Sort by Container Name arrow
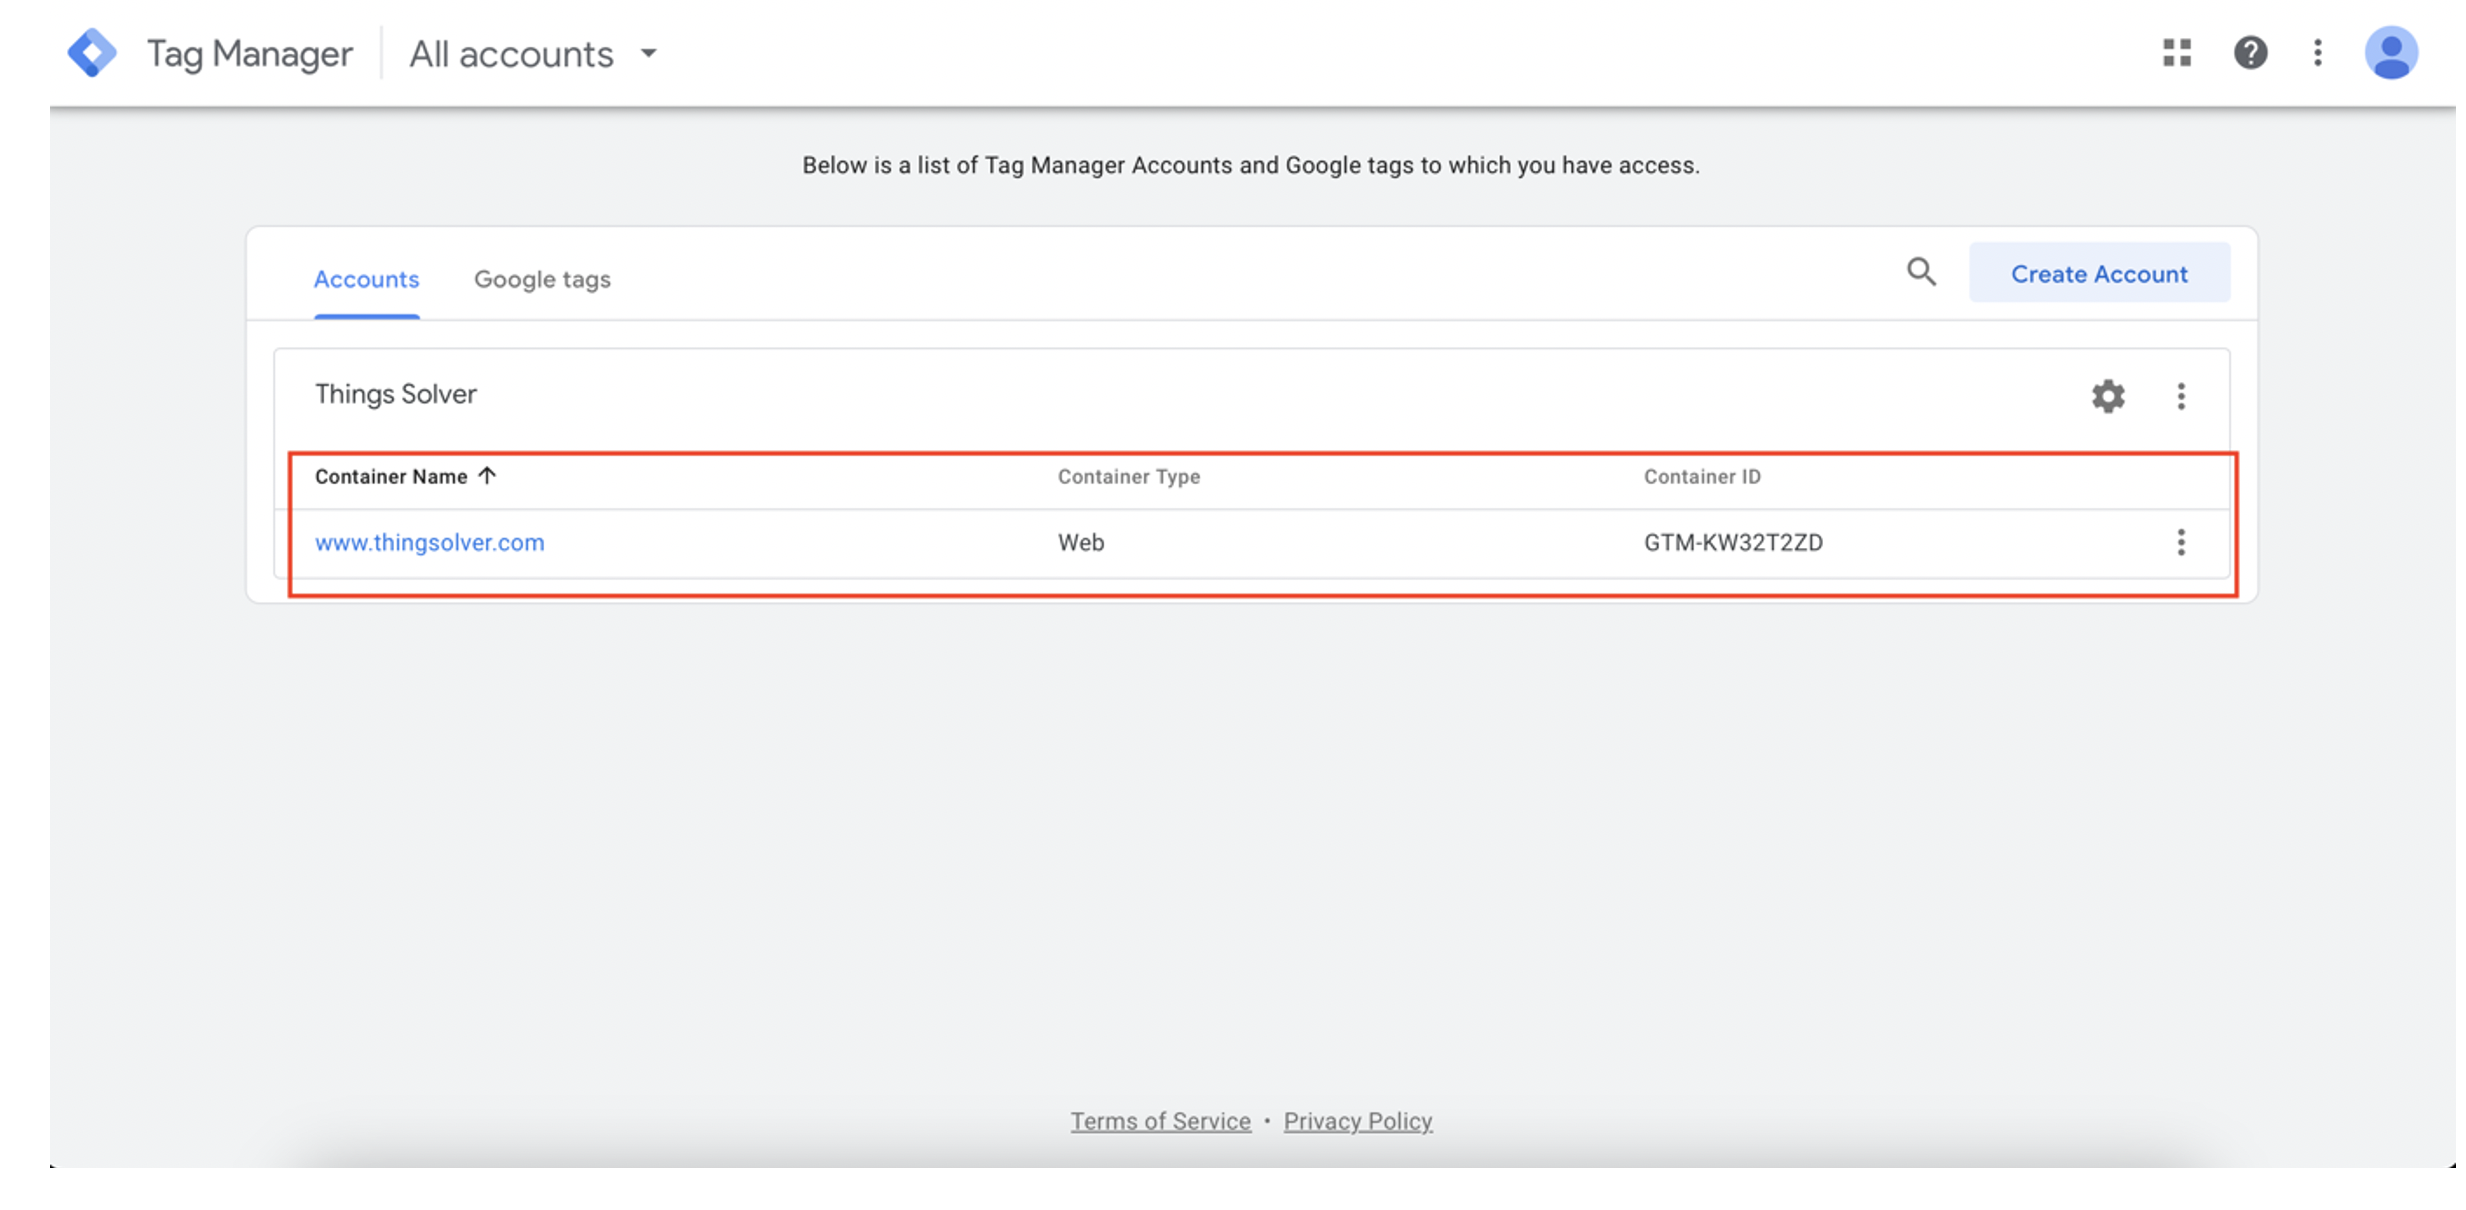 point(487,476)
